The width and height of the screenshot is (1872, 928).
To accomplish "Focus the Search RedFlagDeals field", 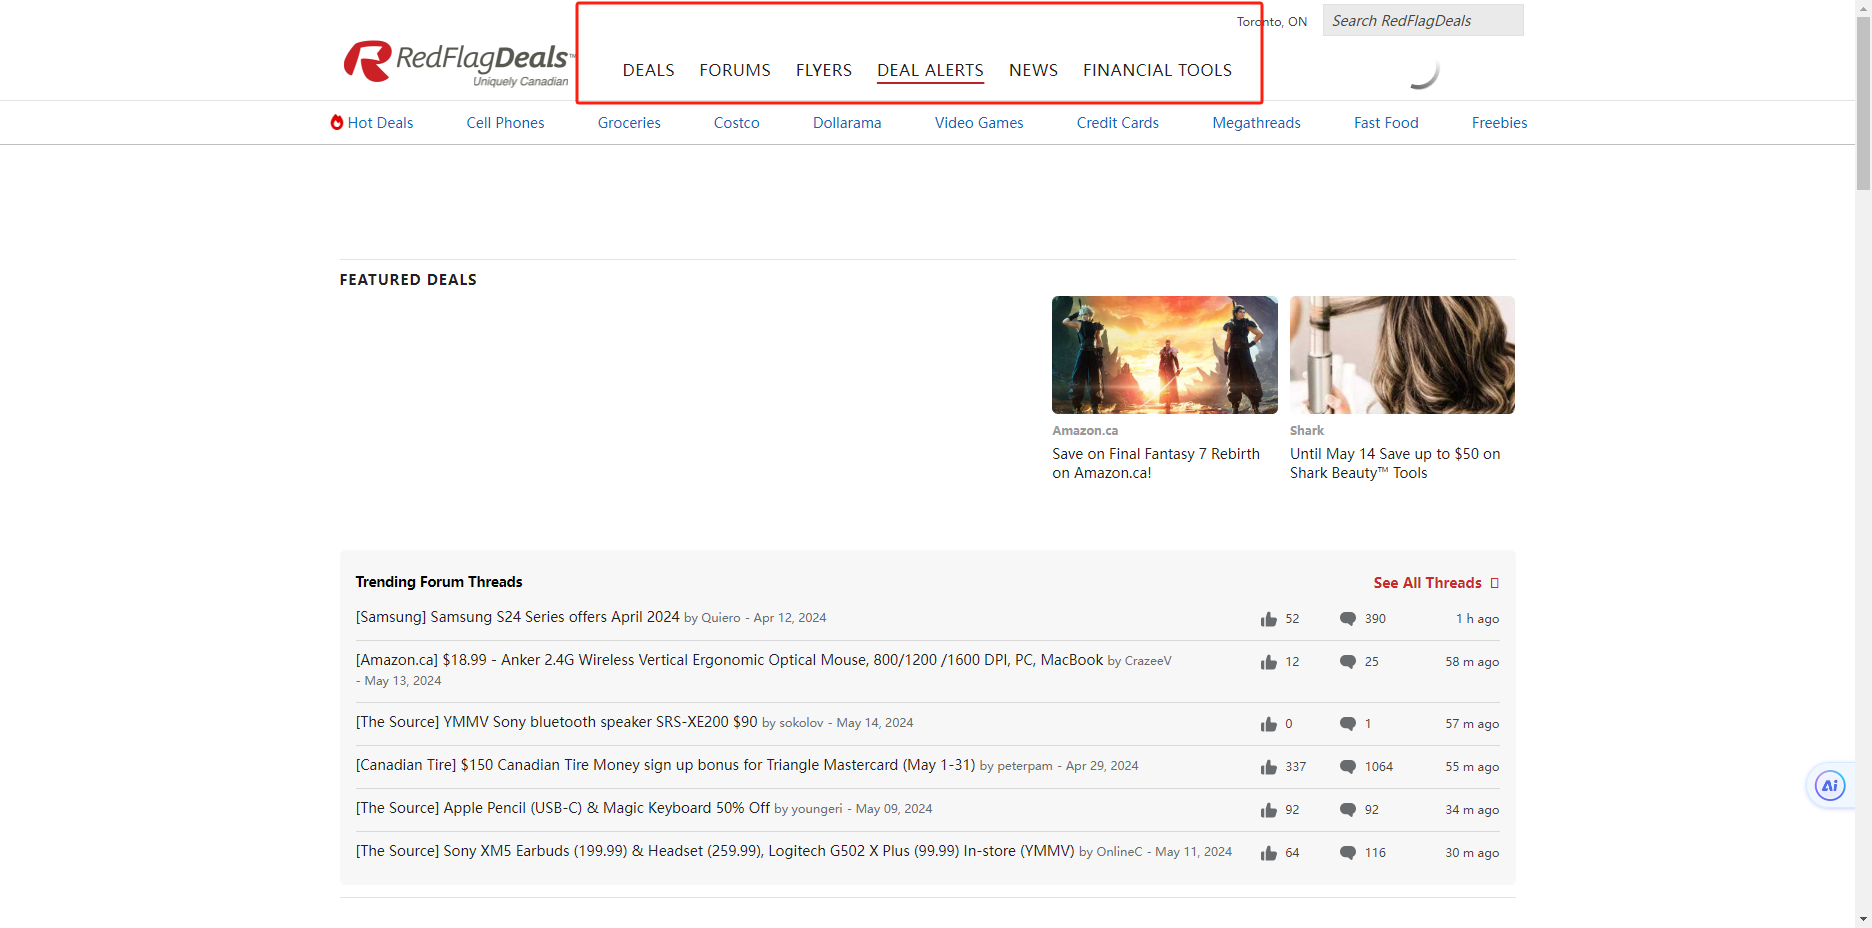I will 1423,20.
